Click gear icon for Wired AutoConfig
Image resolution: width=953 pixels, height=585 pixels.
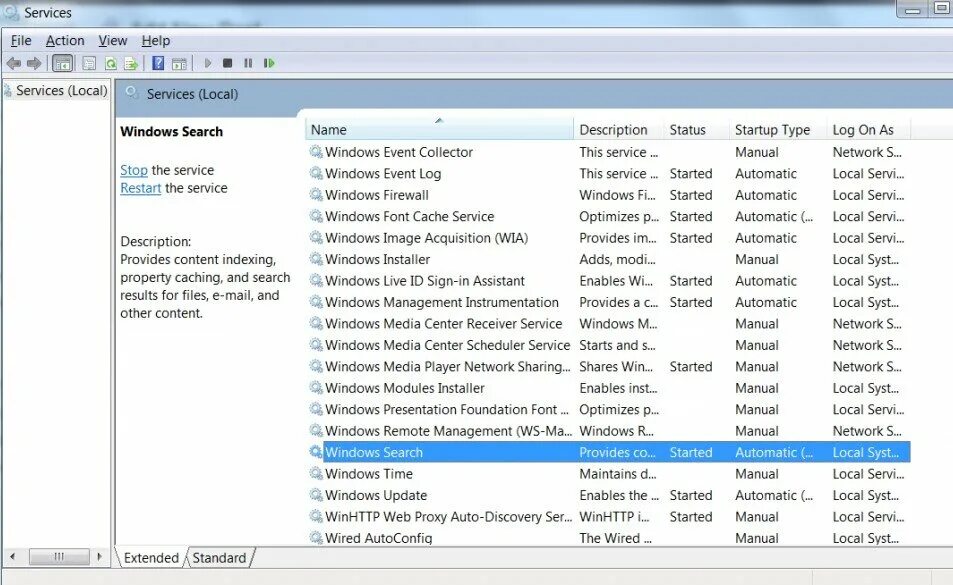(x=316, y=538)
